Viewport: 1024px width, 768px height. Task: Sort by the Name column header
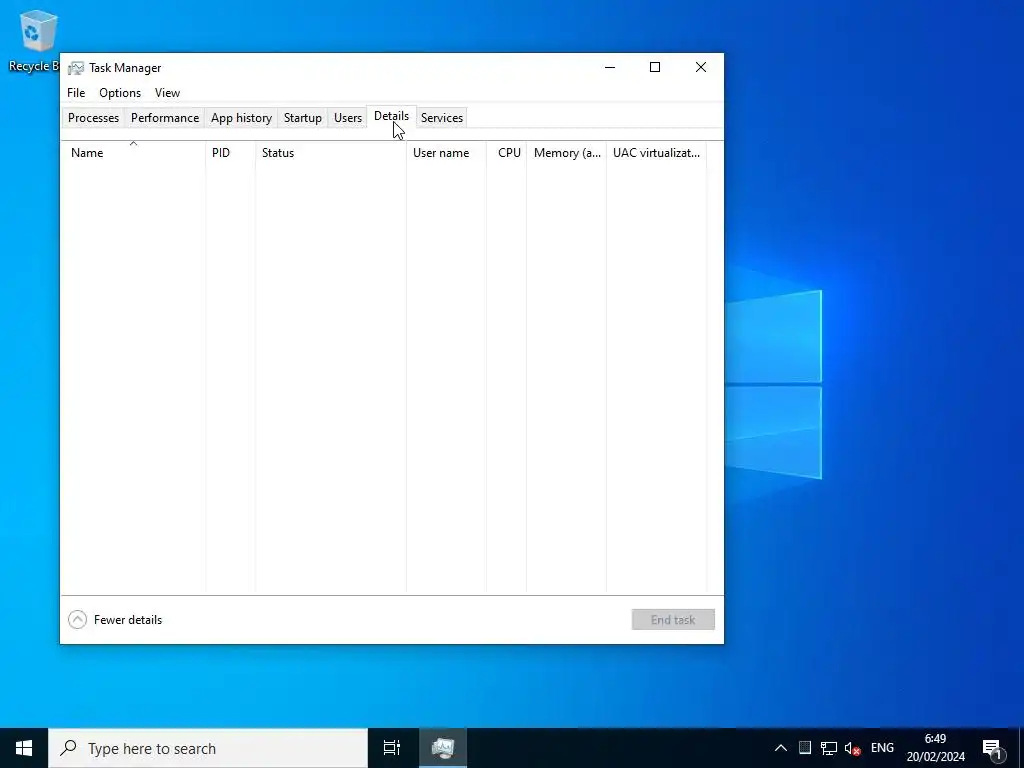pyautogui.click(x=133, y=153)
